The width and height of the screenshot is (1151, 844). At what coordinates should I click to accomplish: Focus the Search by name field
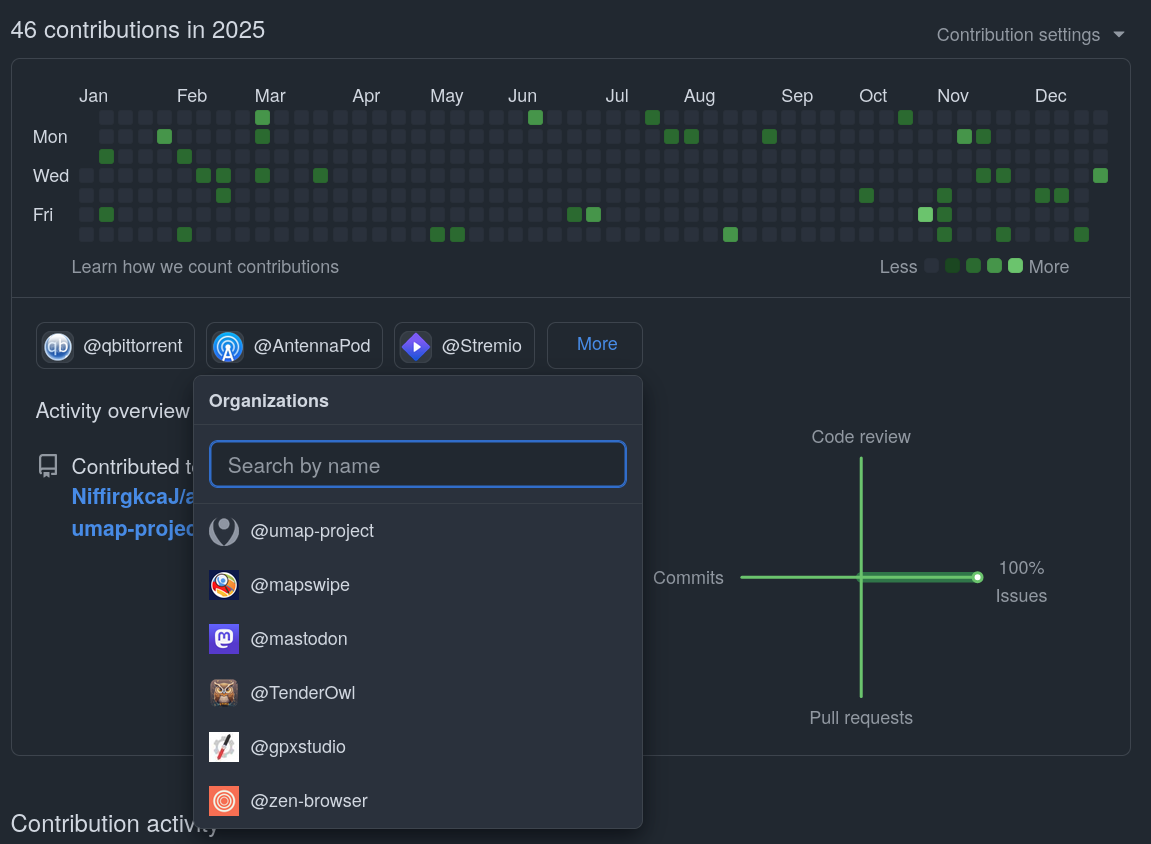(417, 465)
